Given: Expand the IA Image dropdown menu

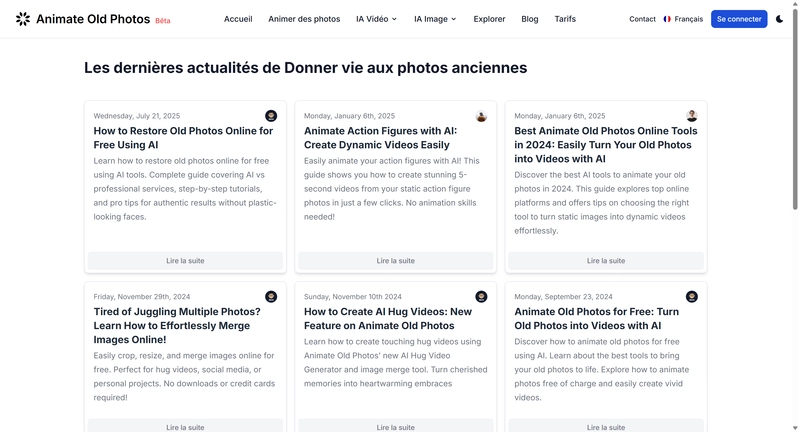Looking at the screenshot, I should click(x=435, y=19).
